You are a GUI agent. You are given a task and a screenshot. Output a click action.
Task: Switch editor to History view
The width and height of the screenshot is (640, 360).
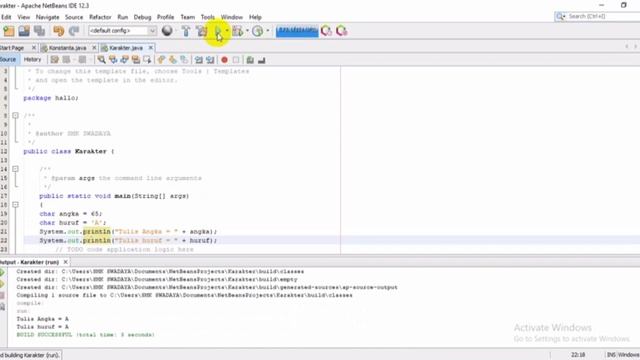tap(32, 60)
